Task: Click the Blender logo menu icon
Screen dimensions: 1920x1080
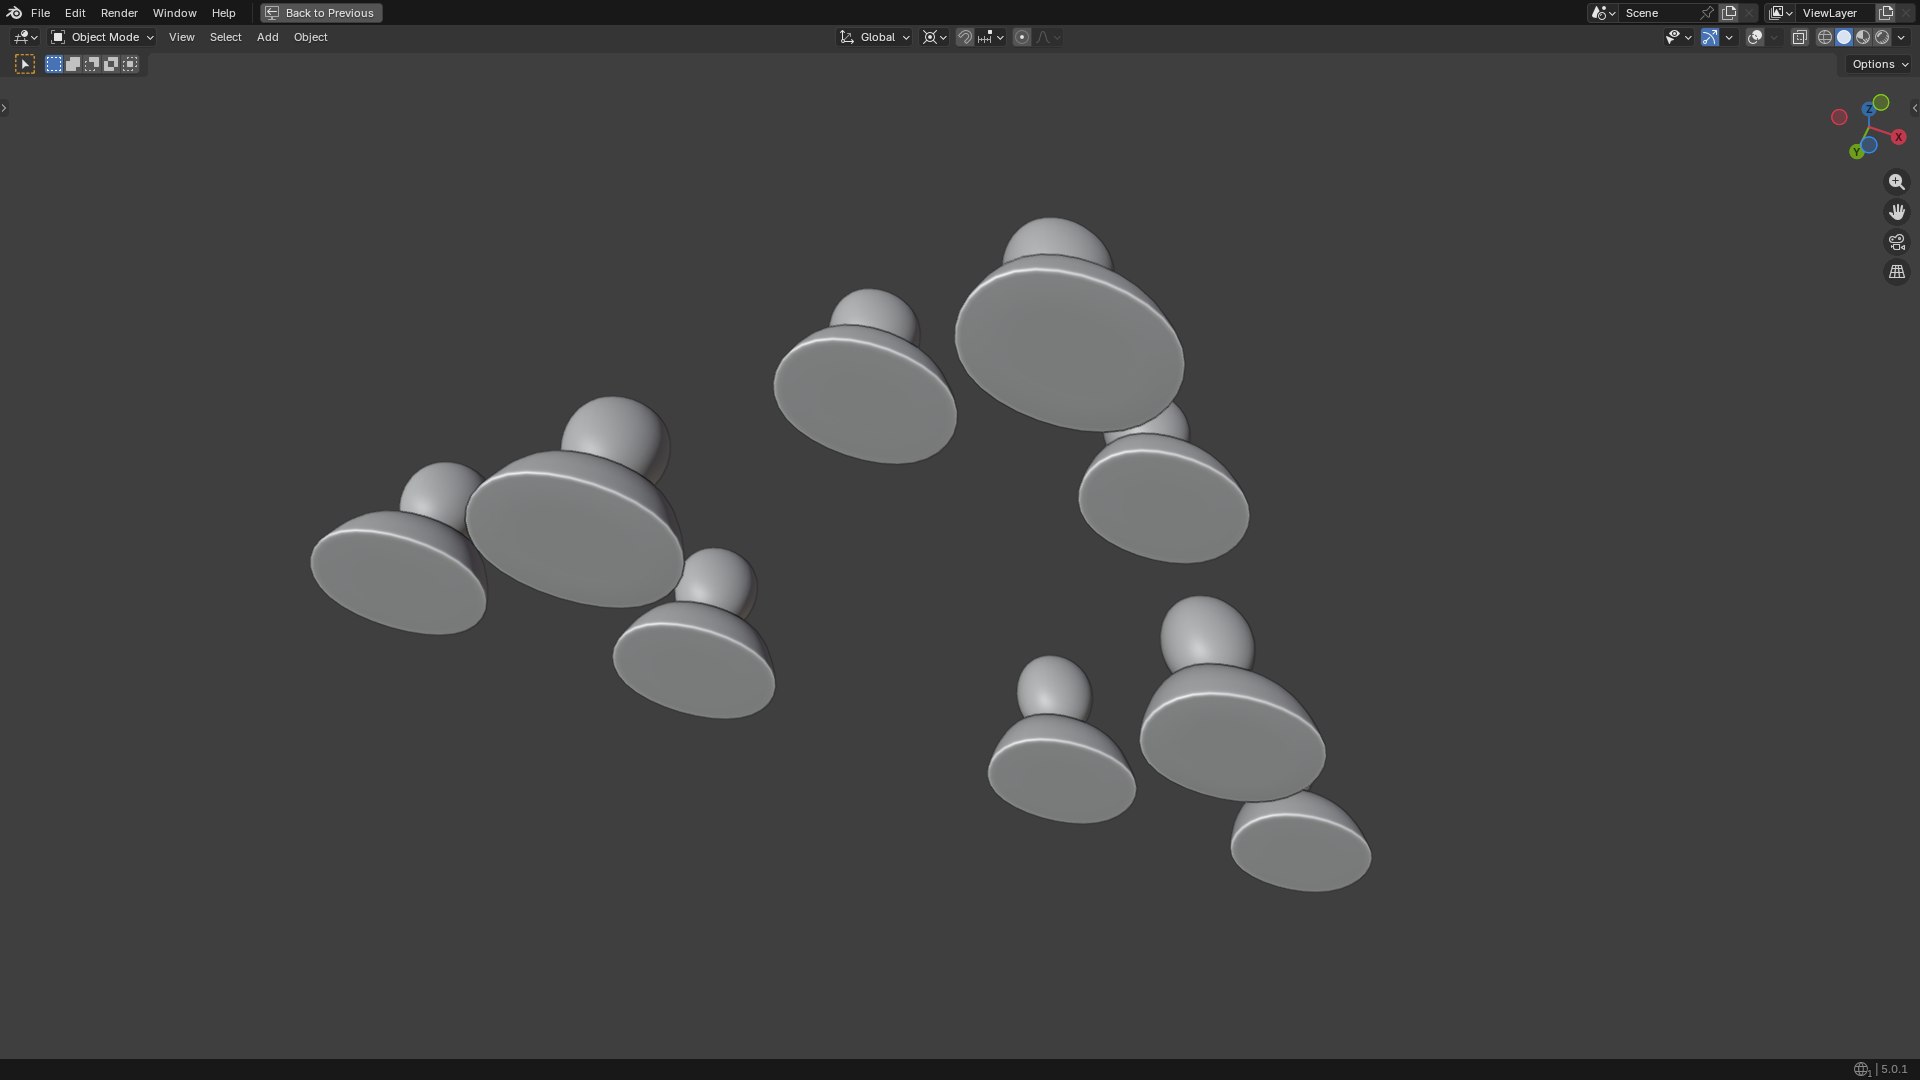Action: point(14,13)
